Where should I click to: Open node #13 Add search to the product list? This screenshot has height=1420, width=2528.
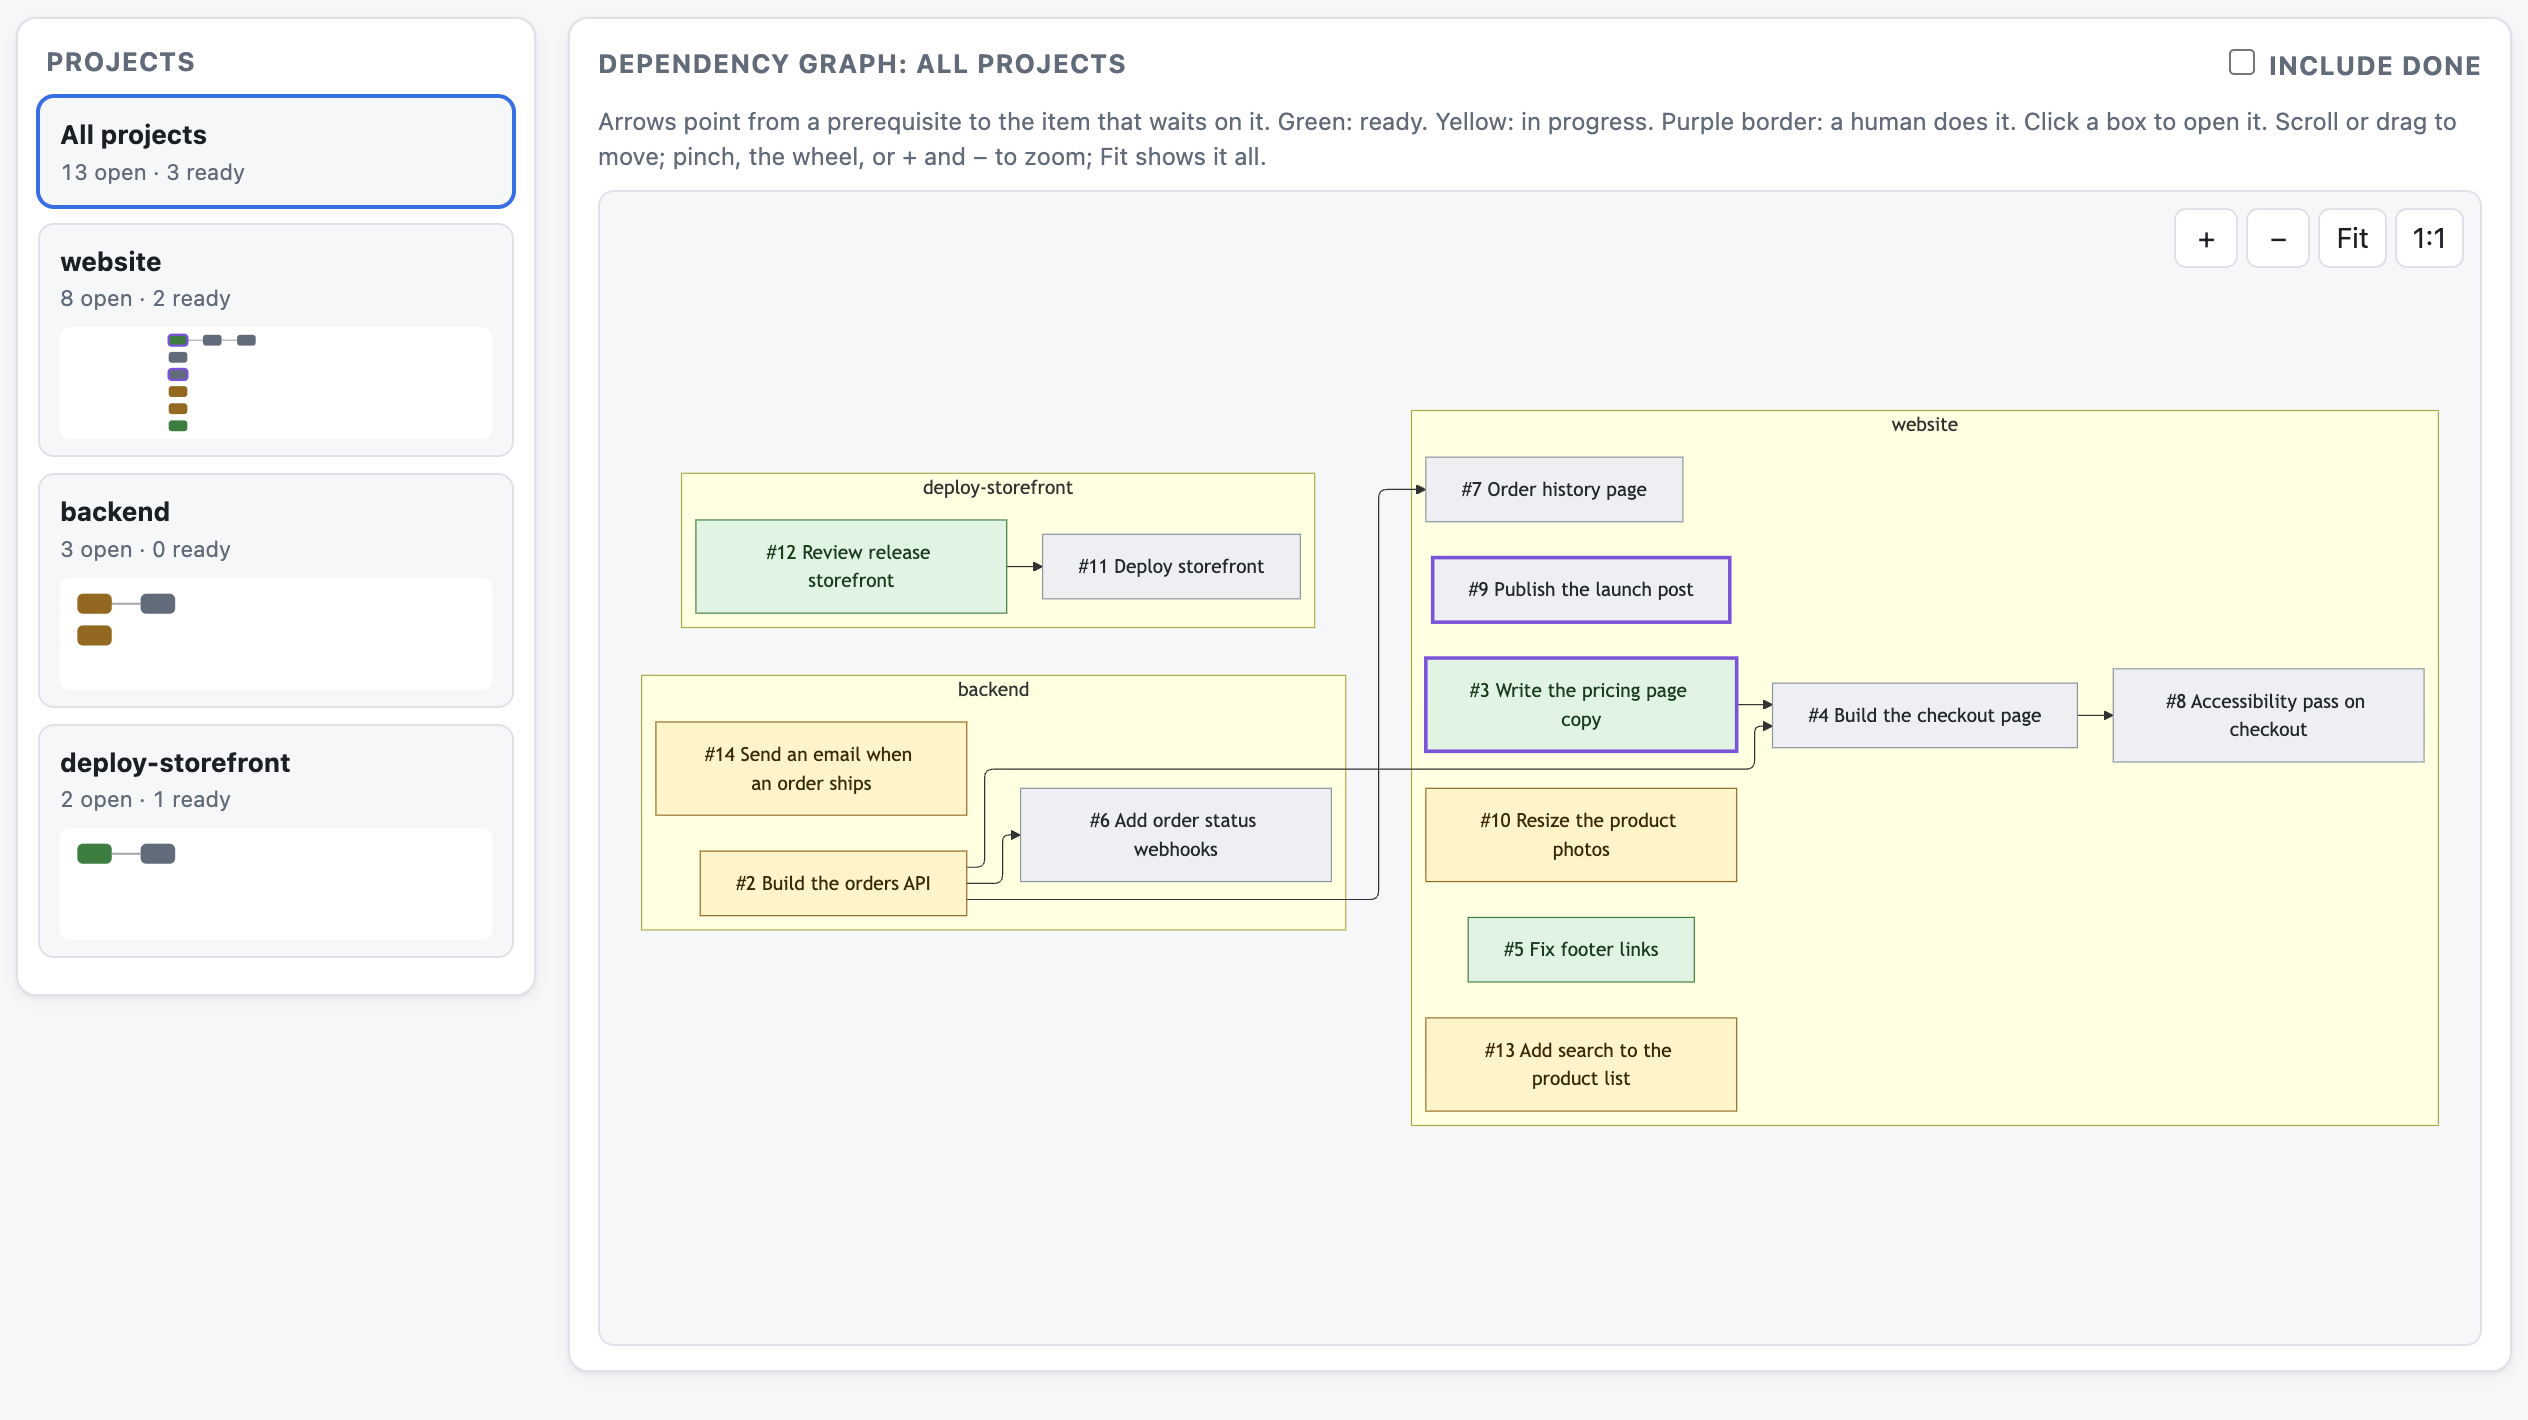click(x=1581, y=1064)
